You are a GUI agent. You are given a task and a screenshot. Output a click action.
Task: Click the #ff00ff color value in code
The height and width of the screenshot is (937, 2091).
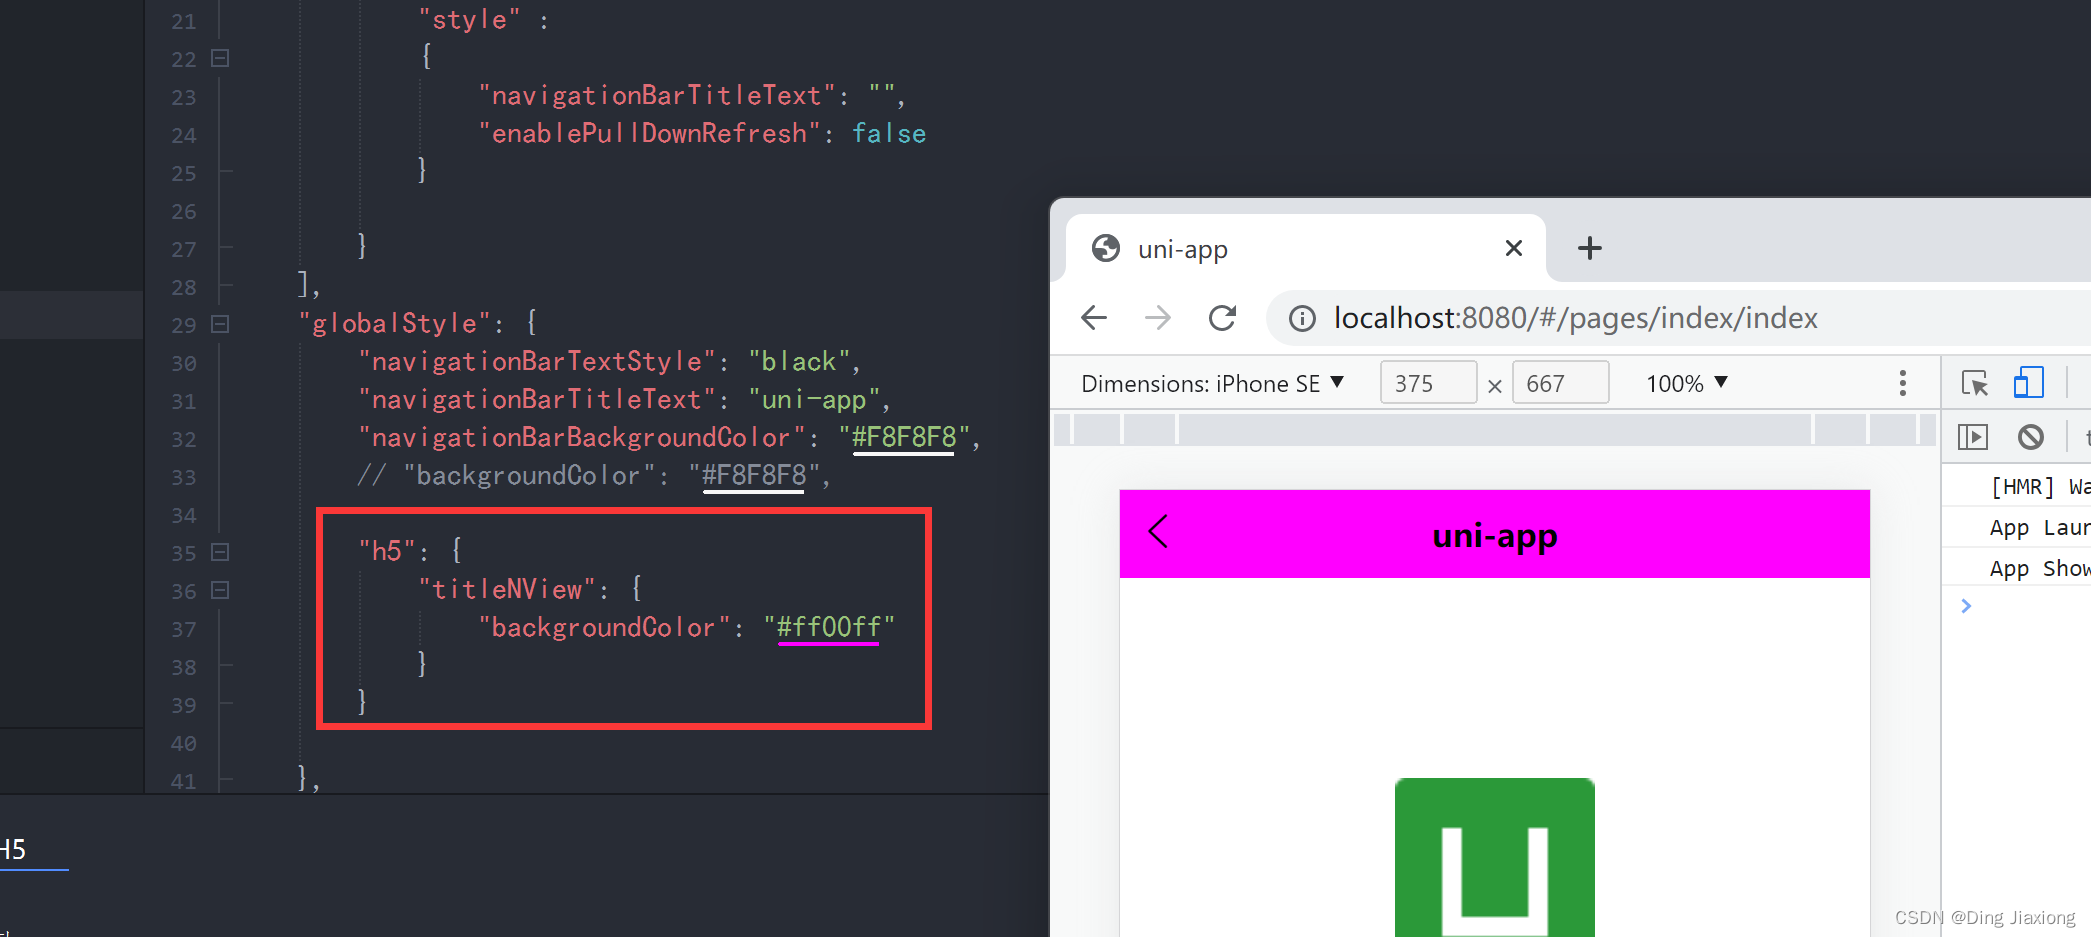click(x=829, y=628)
